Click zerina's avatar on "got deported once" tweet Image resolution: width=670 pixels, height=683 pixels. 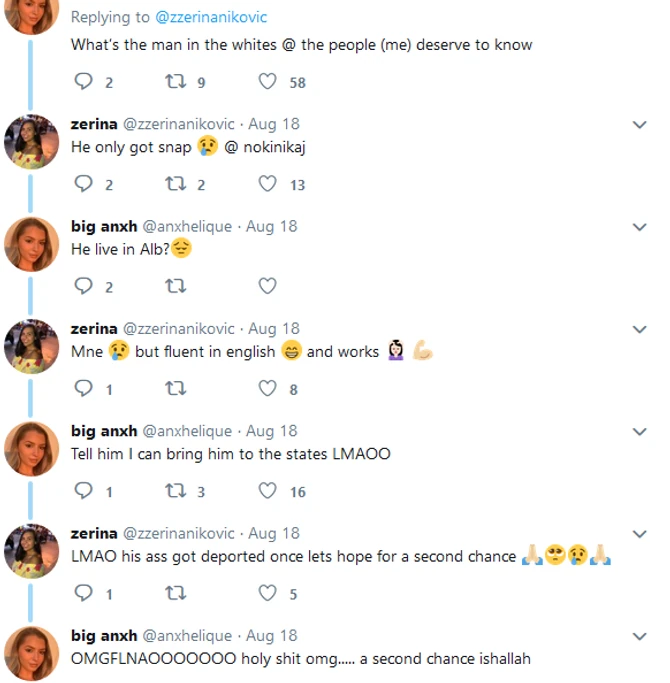(x=31, y=550)
